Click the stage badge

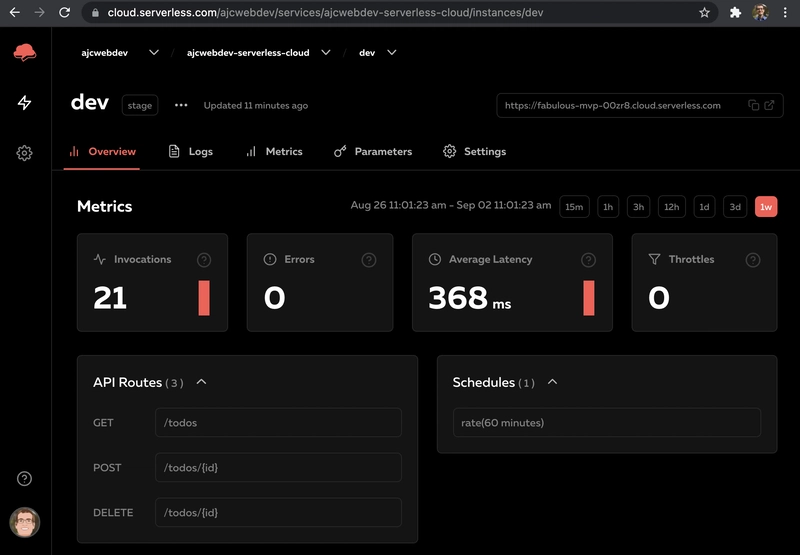click(140, 106)
